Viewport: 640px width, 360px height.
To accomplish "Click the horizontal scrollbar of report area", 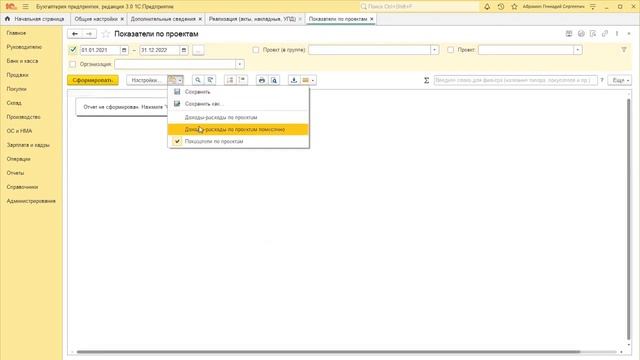I will click(x=328, y=351).
